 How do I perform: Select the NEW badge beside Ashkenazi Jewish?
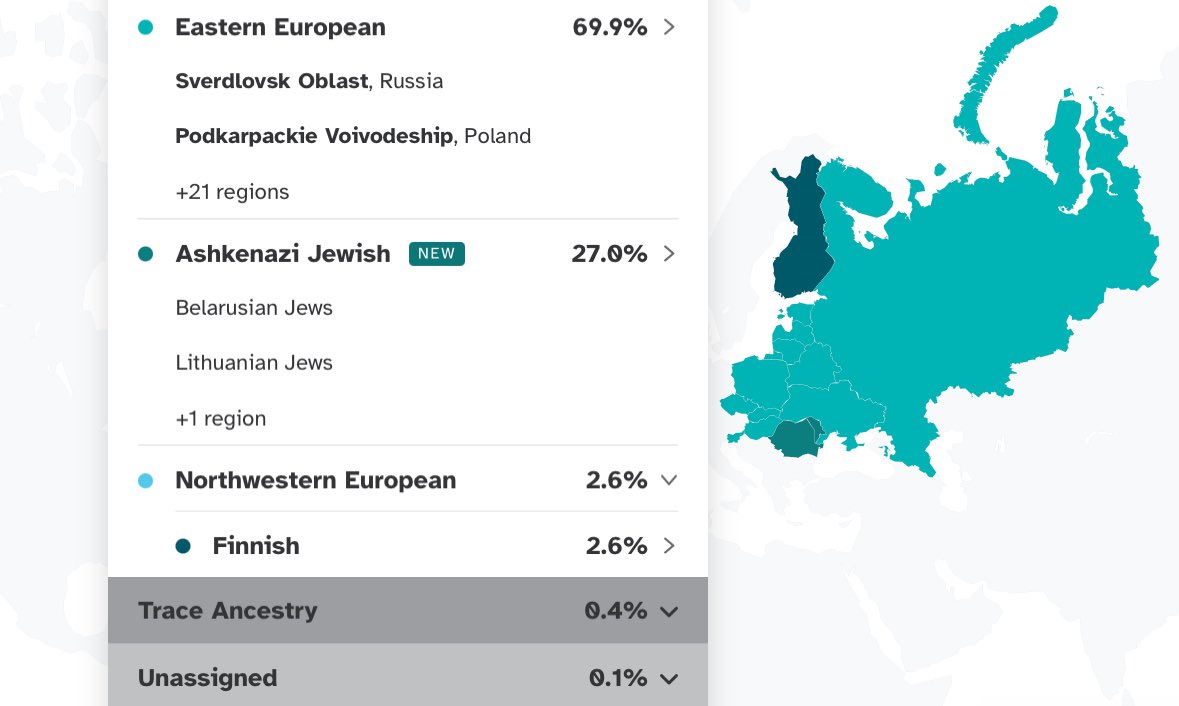(x=437, y=253)
